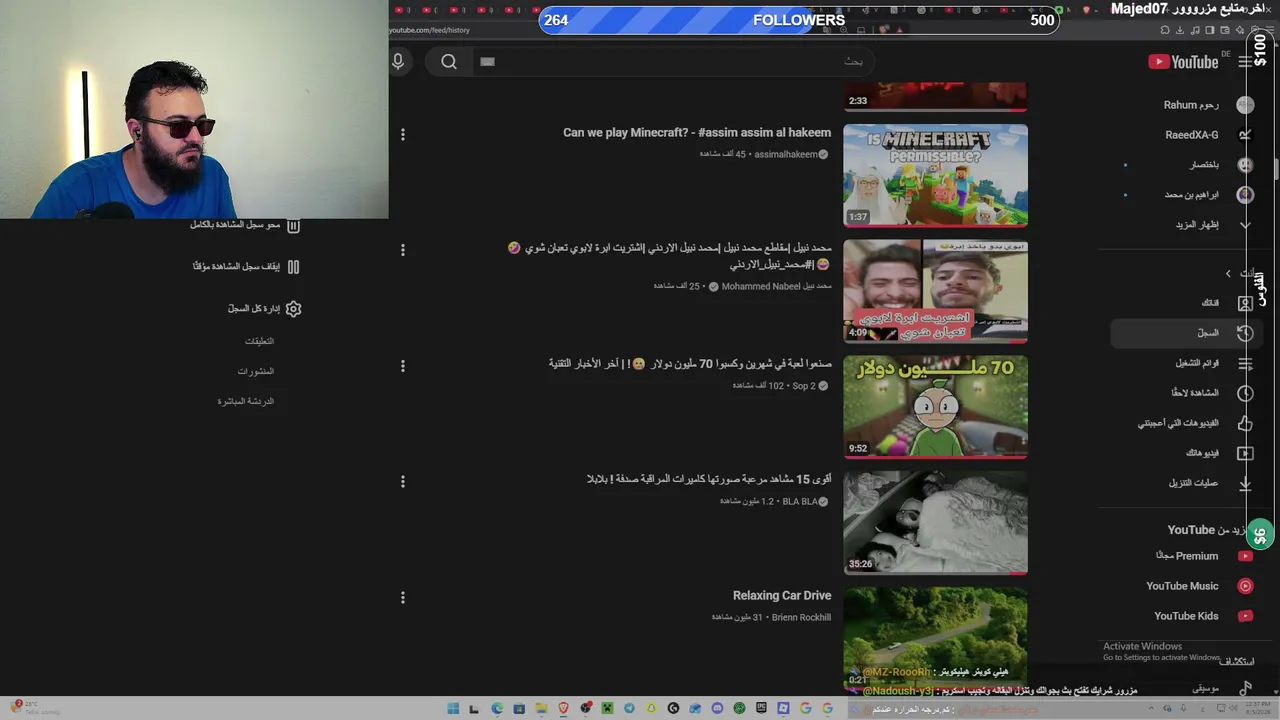Image resolution: width=1280 pixels, height=720 pixels.
Task: Click the trash icon to clear watch history
Action: (293, 225)
